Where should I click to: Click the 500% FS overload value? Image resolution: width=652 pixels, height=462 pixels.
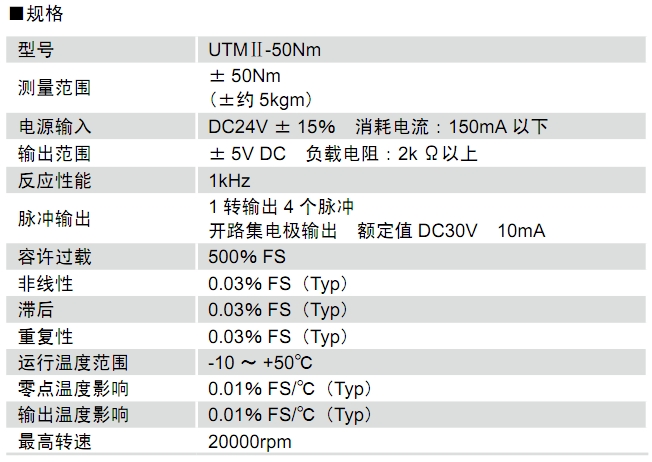coord(247,257)
